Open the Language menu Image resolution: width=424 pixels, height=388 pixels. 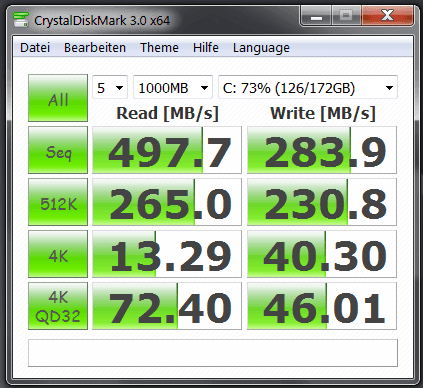[261, 48]
